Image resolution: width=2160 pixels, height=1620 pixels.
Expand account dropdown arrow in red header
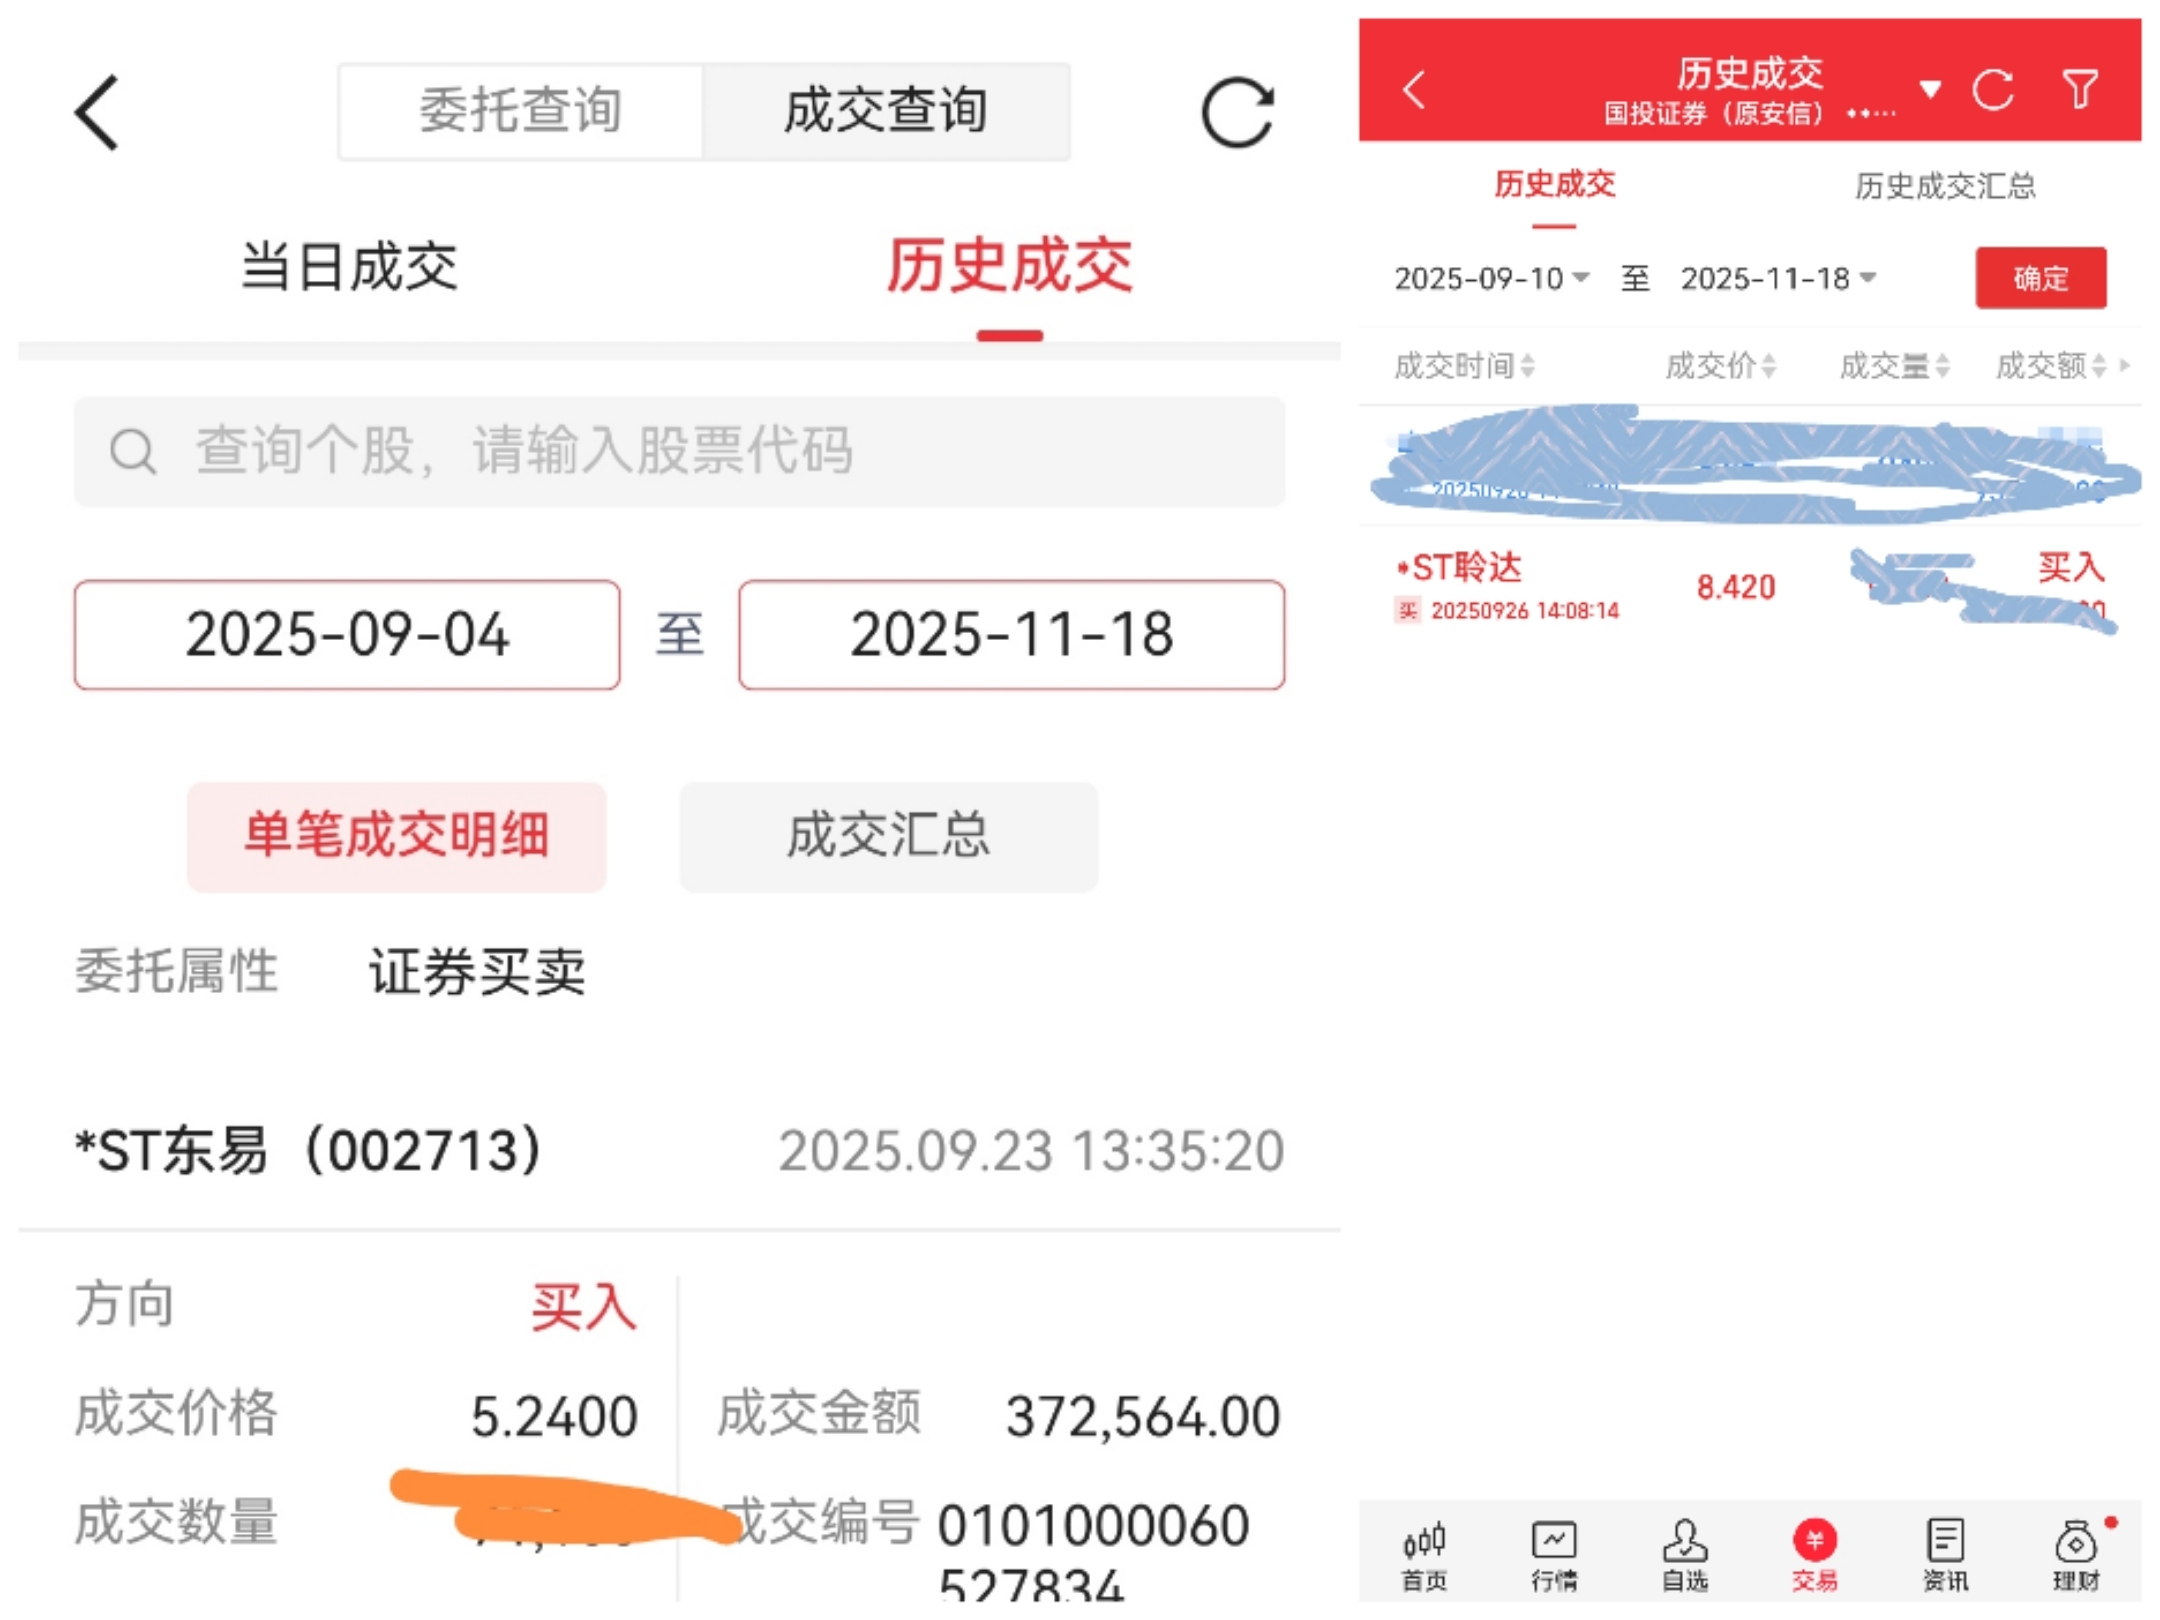[1930, 89]
